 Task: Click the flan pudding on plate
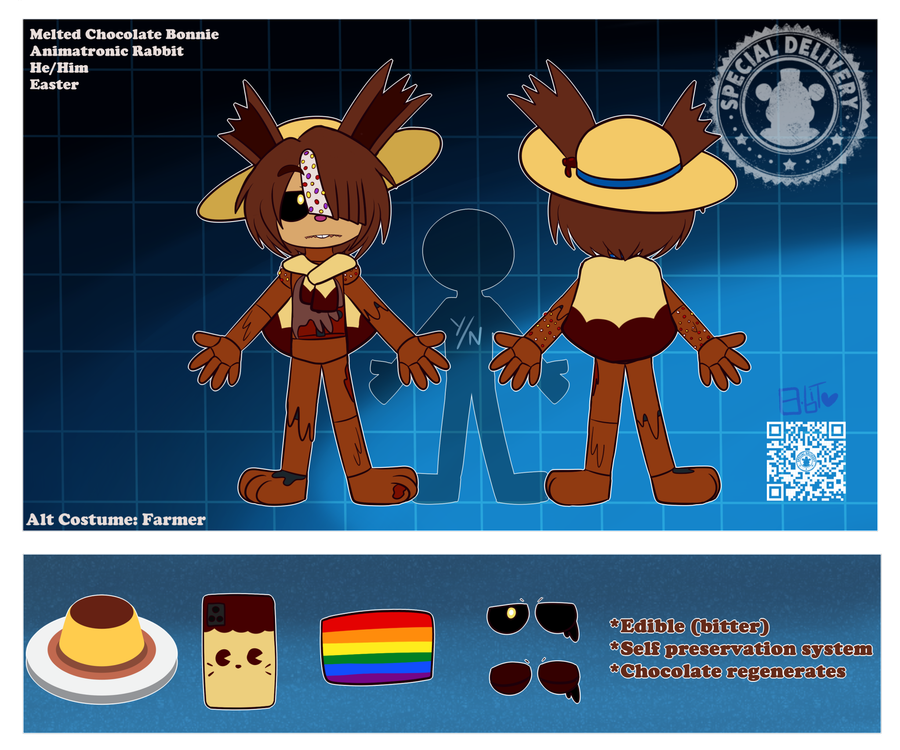click(102, 648)
